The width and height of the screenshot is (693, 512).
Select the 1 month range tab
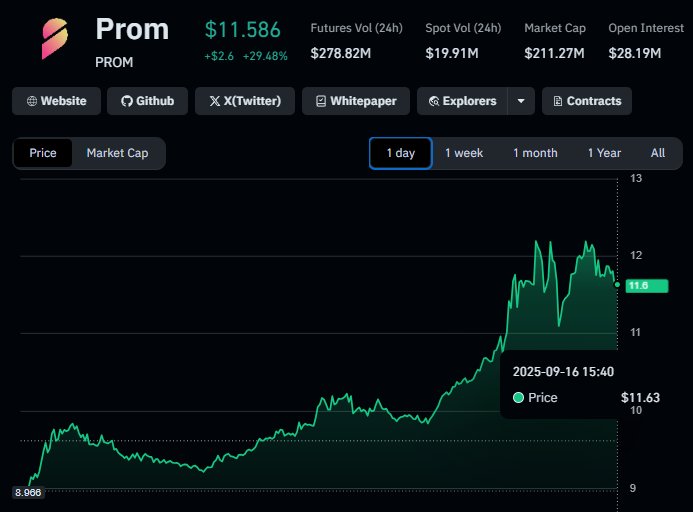(x=535, y=153)
